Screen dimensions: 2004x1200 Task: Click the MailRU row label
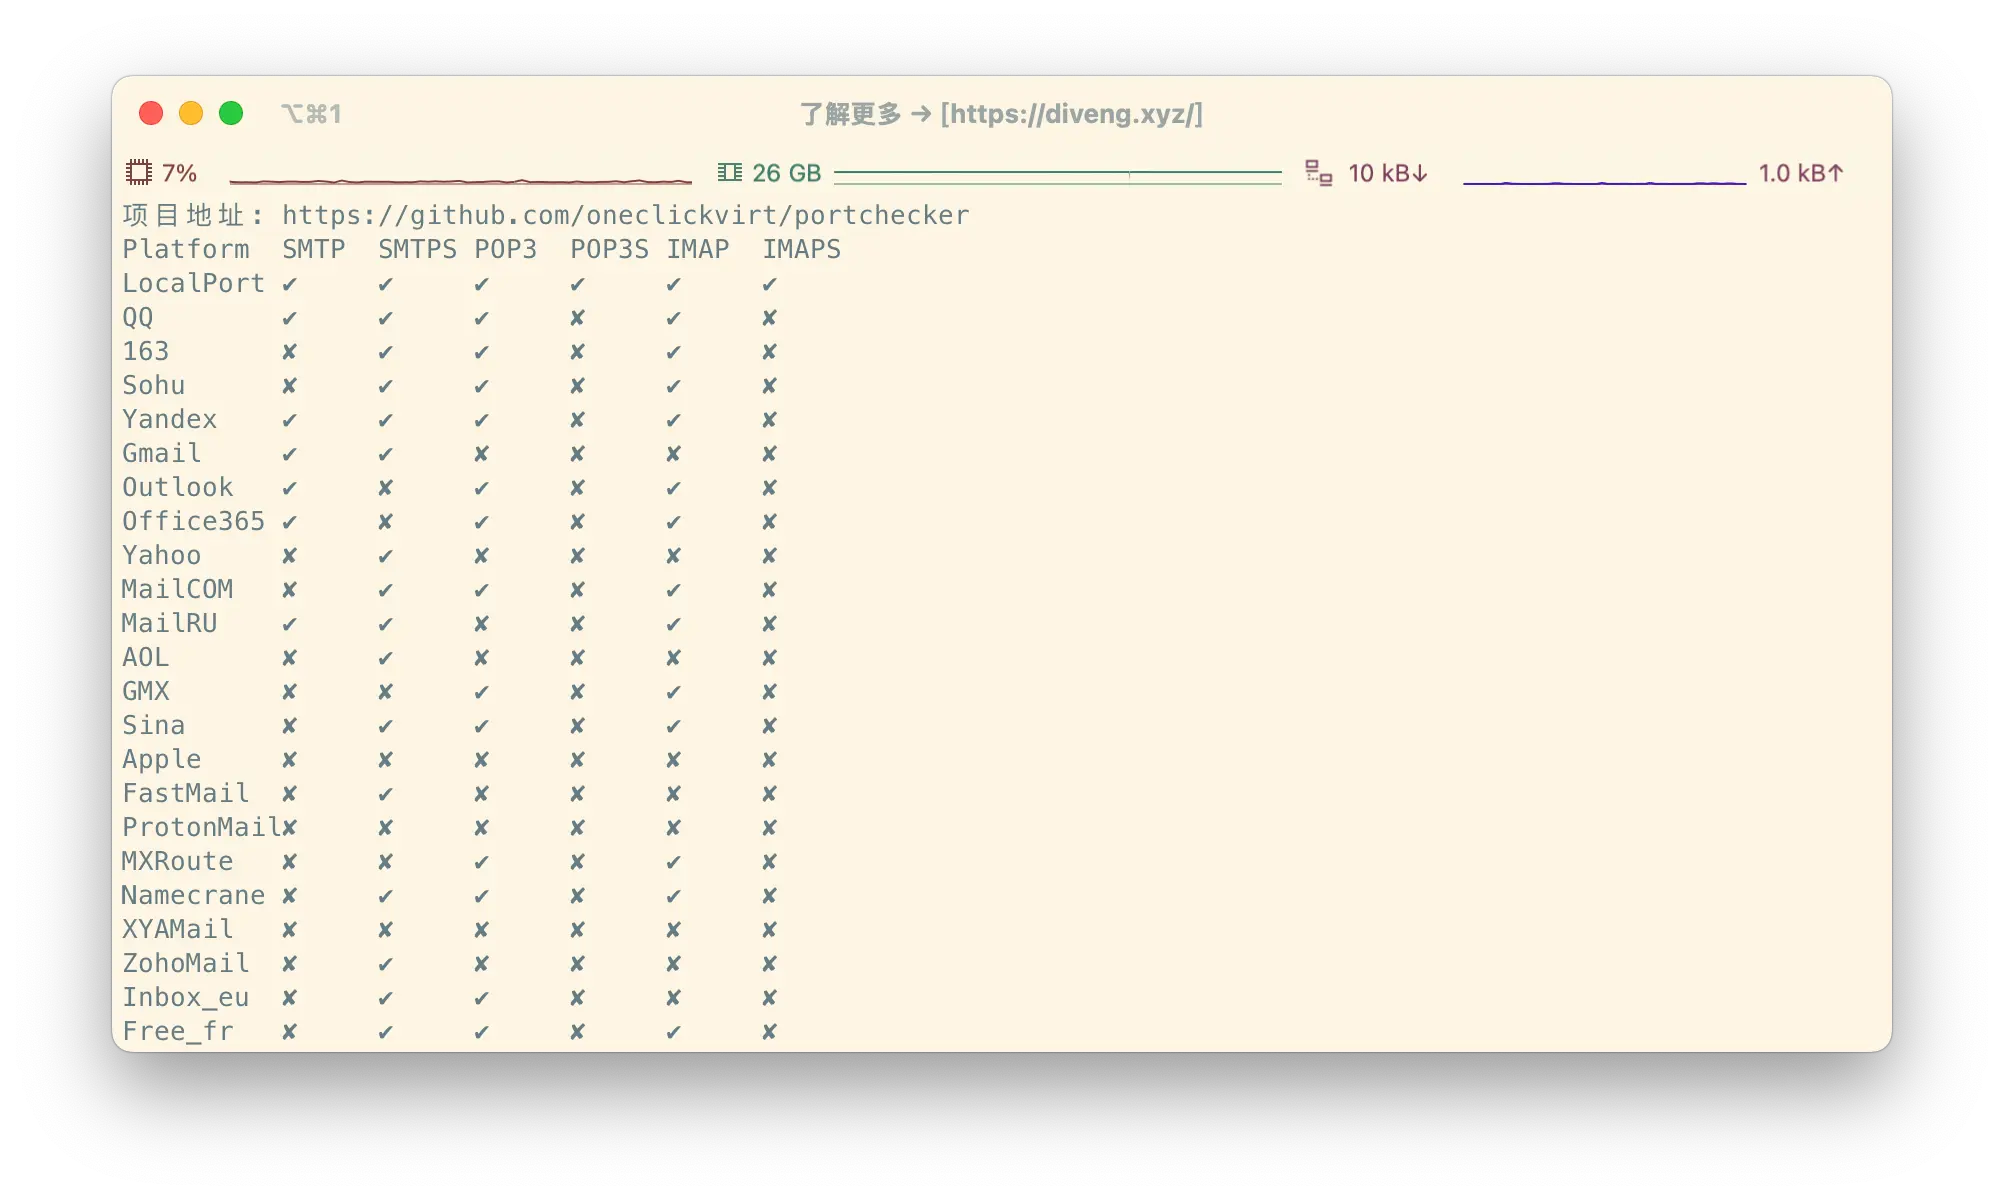click(x=170, y=623)
